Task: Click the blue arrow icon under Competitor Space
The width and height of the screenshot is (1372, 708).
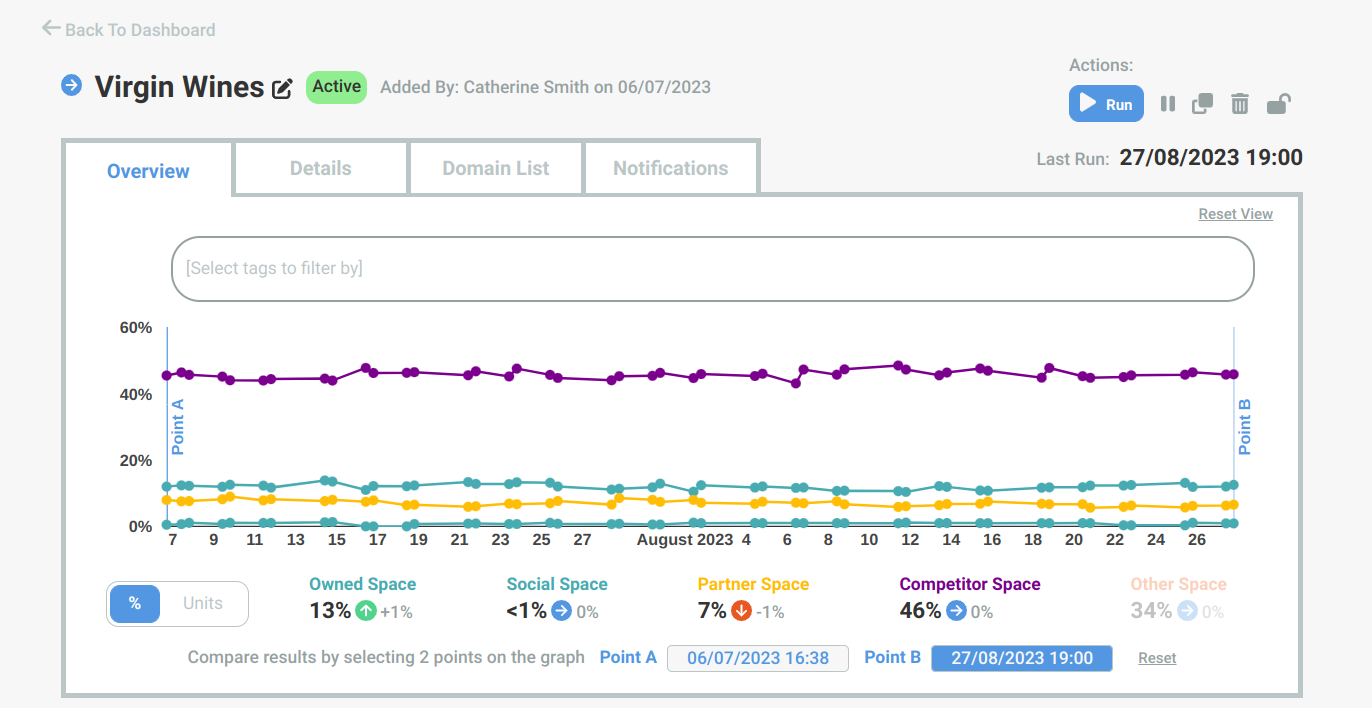Action: pyautogui.click(x=956, y=610)
